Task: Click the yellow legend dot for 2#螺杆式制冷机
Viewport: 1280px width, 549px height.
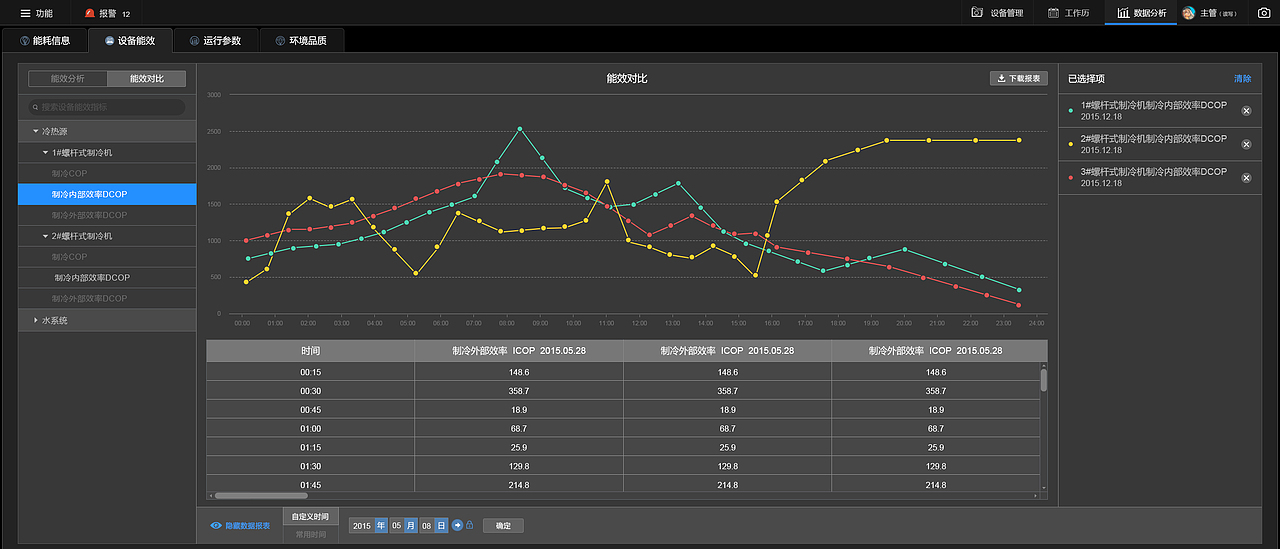Action: (1071, 144)
